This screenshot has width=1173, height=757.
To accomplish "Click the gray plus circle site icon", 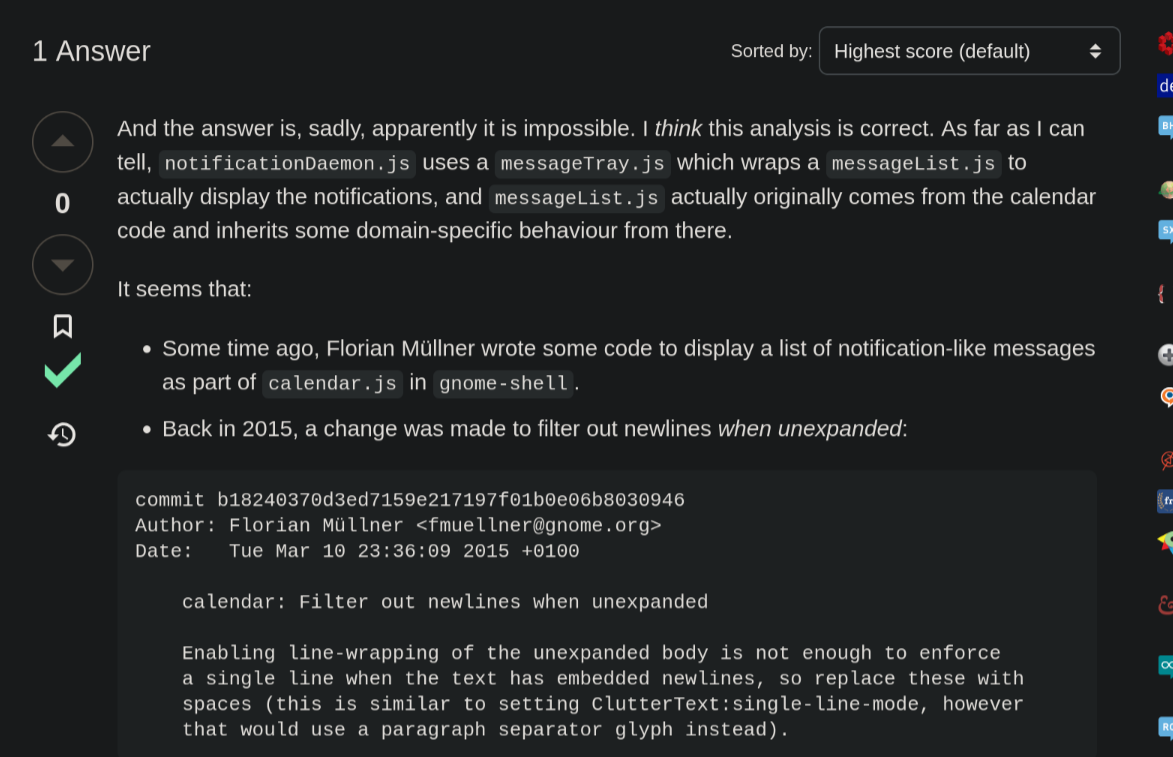I will click(x=1165, y=355).
